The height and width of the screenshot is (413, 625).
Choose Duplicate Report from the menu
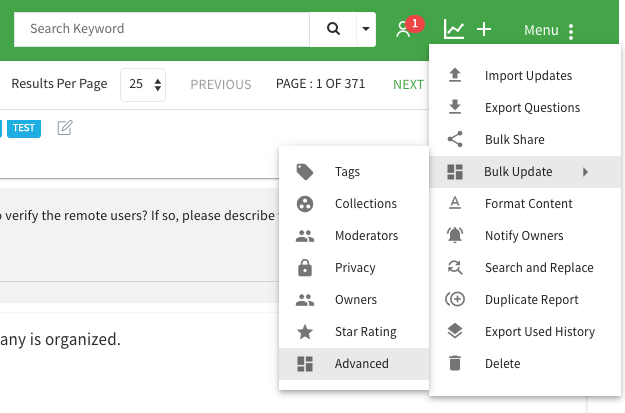(x=525, y=299)
